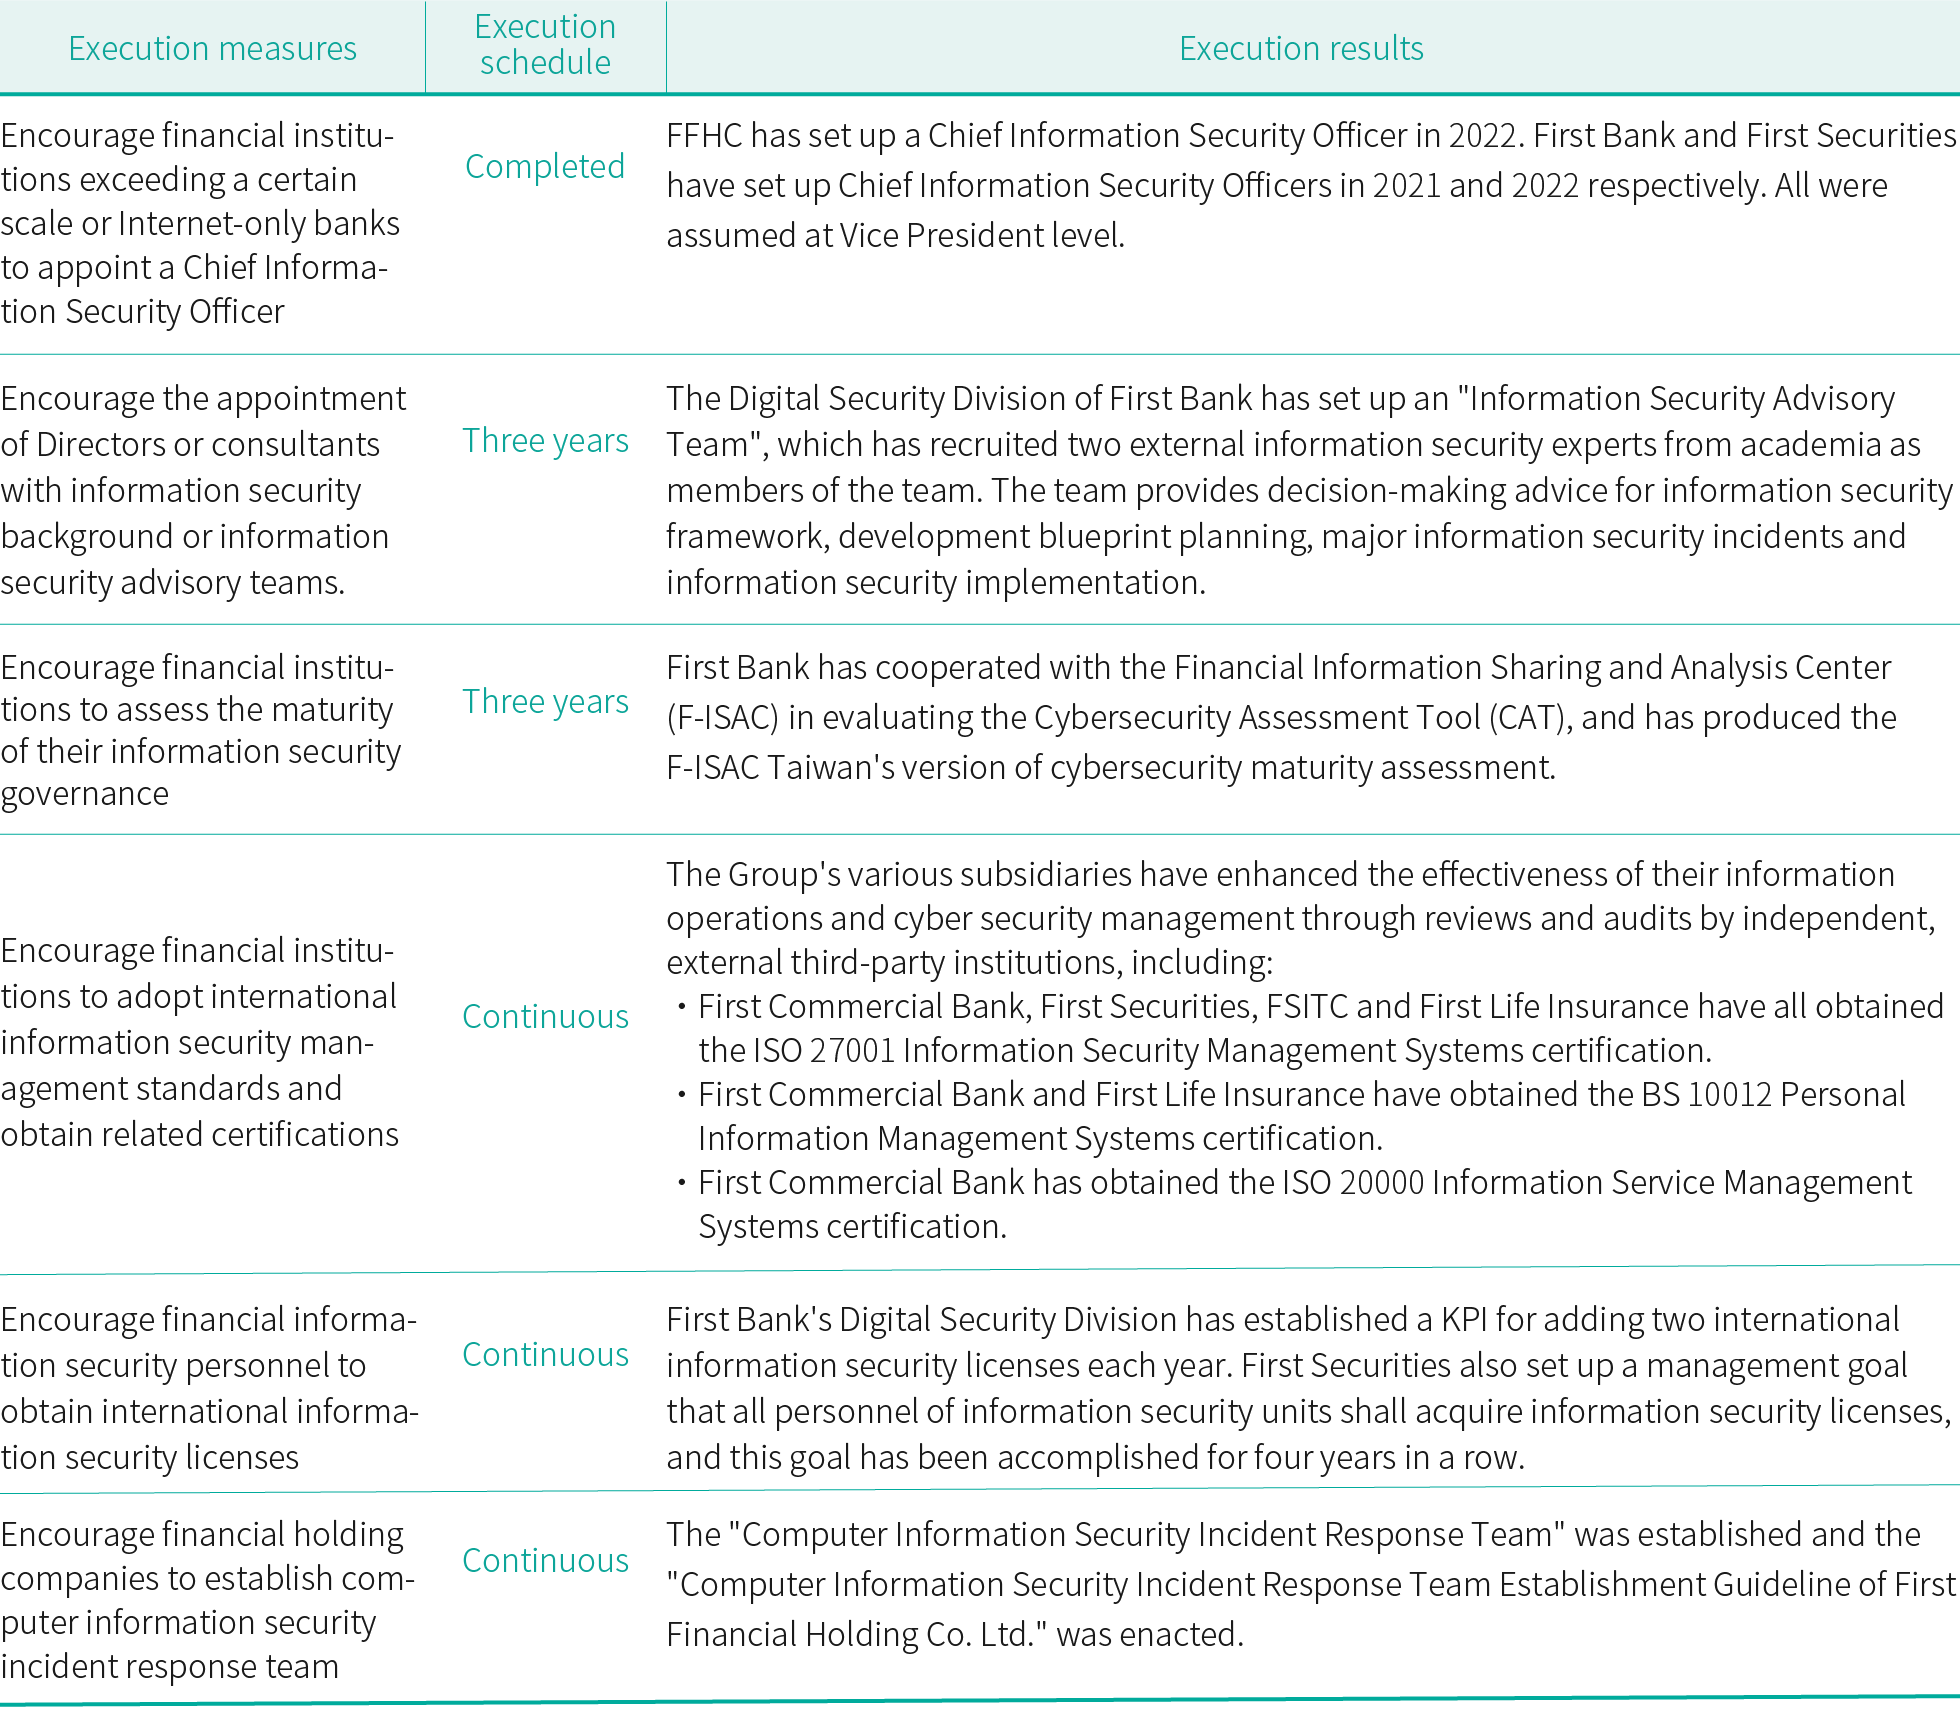This screenshot has height=1710, width=1960.
Task: Click the Execution results column header
Action: [1301, 48]
